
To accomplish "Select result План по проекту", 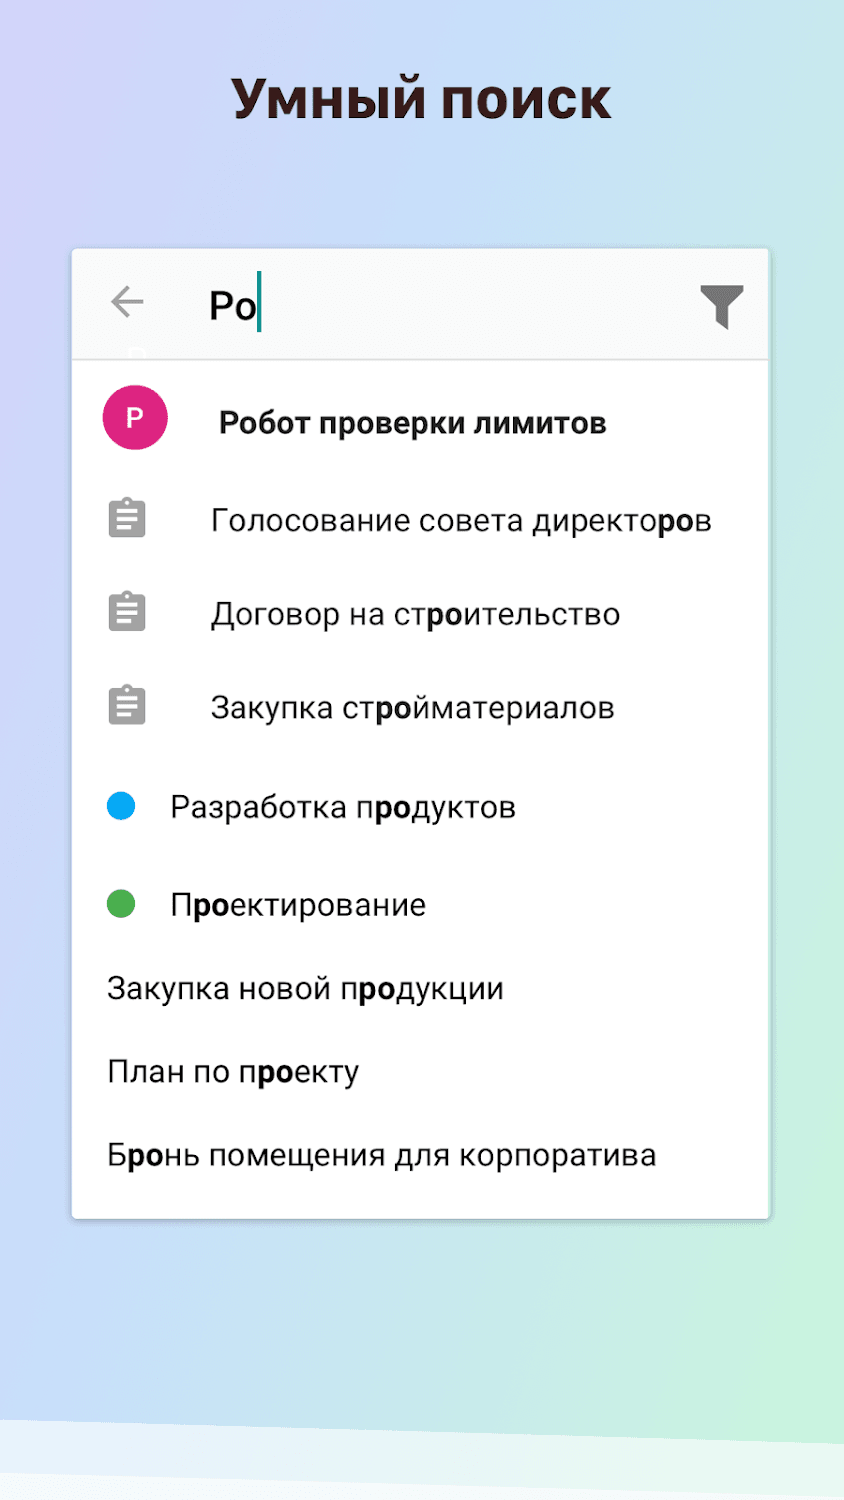I will [x=233, y=1072].
